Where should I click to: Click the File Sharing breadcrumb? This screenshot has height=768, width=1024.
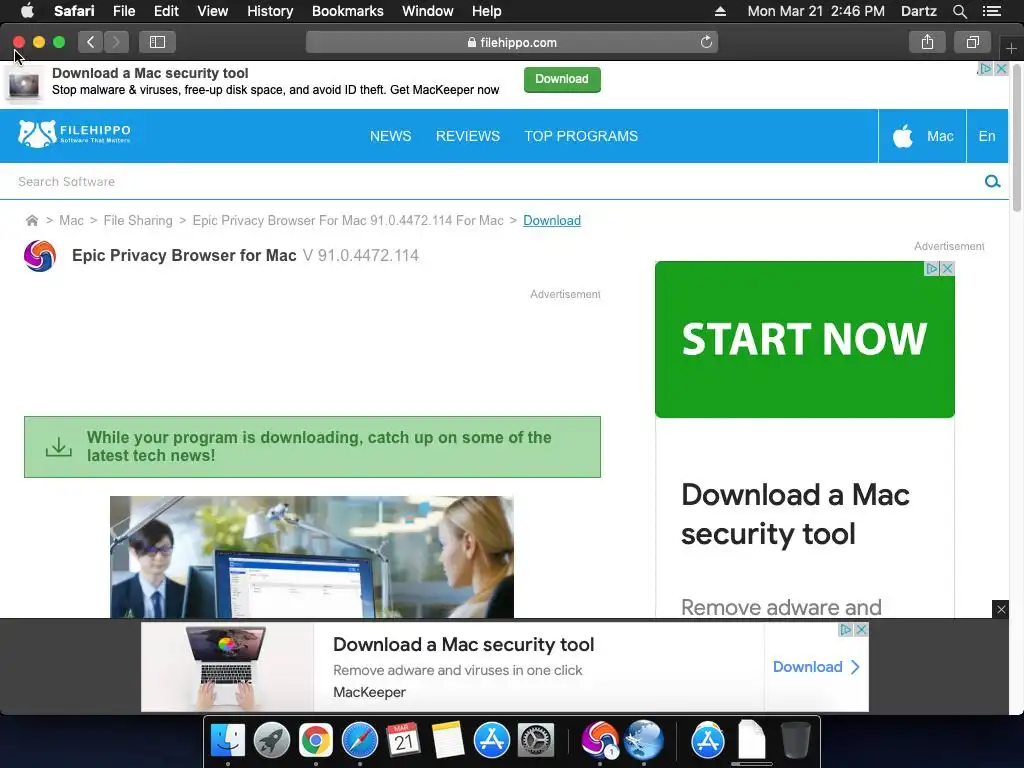pos(138,221)
